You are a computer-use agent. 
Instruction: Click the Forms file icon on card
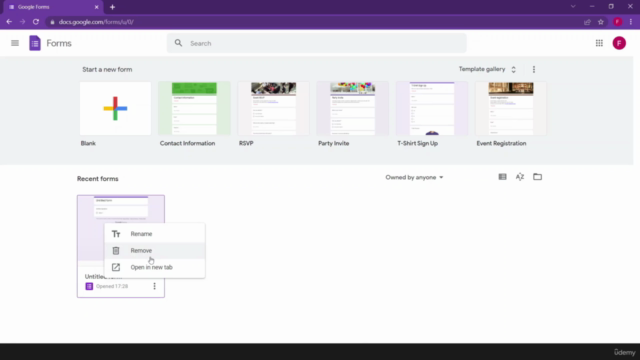point(89,286)
